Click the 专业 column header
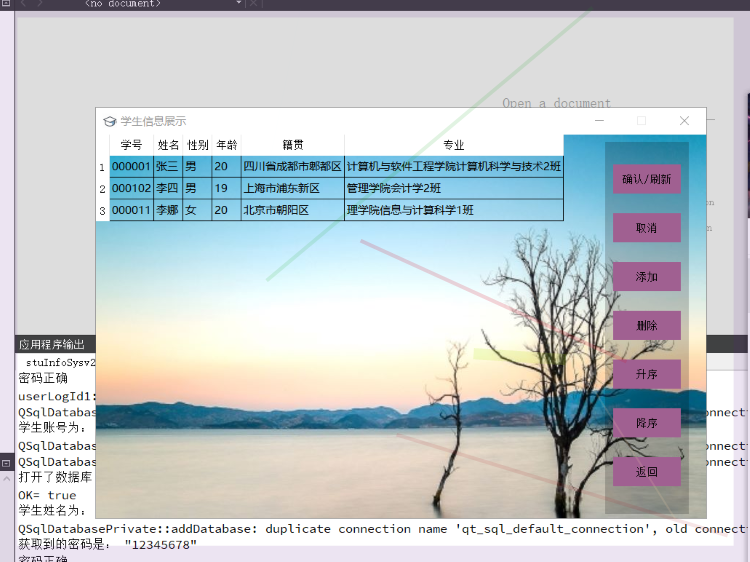Viewport: 750px width, 562px height. pos(453,145)
